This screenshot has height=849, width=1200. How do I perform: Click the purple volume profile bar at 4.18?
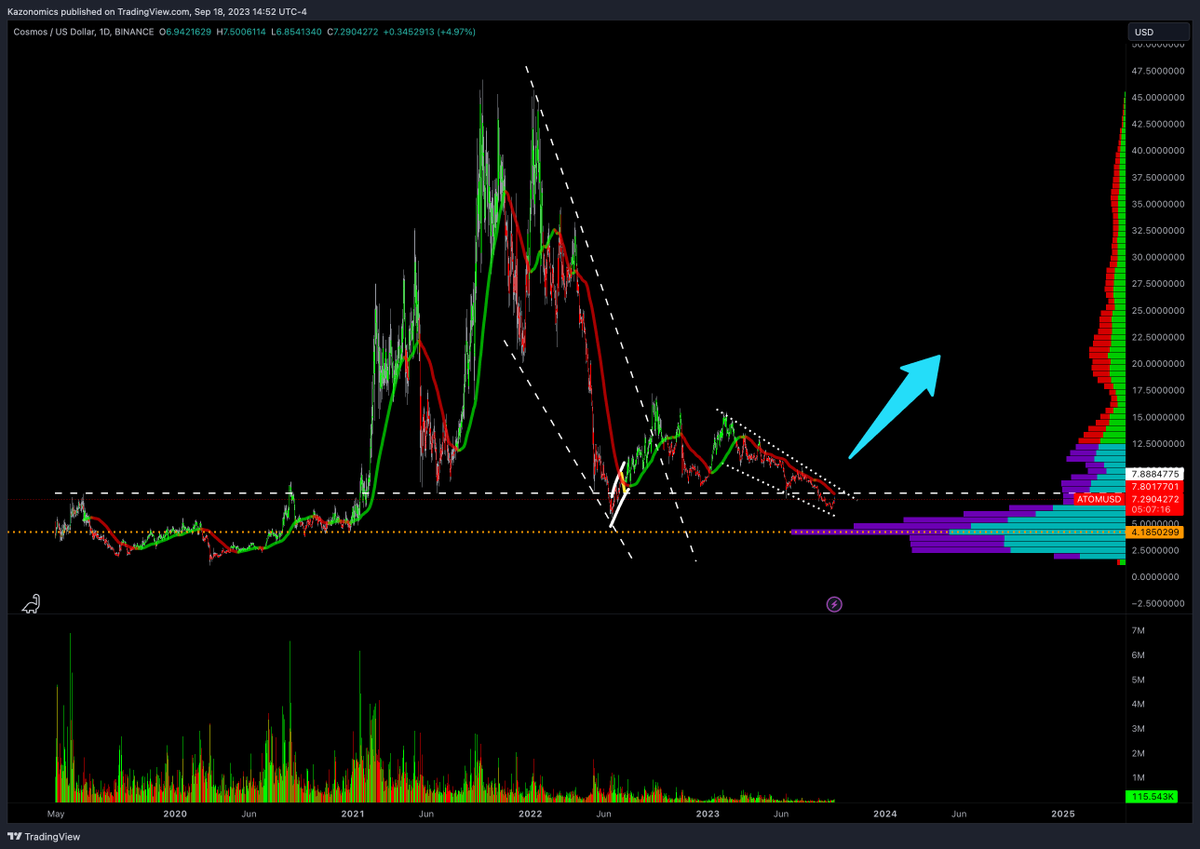[850, 532]
